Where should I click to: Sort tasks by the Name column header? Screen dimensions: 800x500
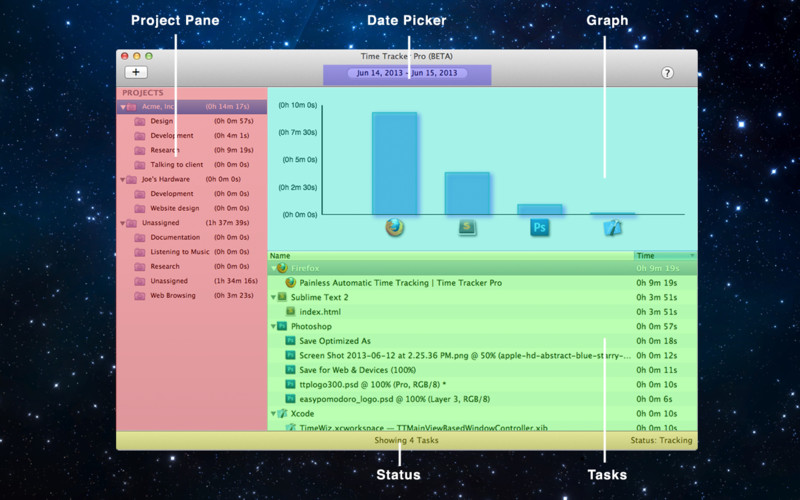pyautogui.click(x=451, y=256)
